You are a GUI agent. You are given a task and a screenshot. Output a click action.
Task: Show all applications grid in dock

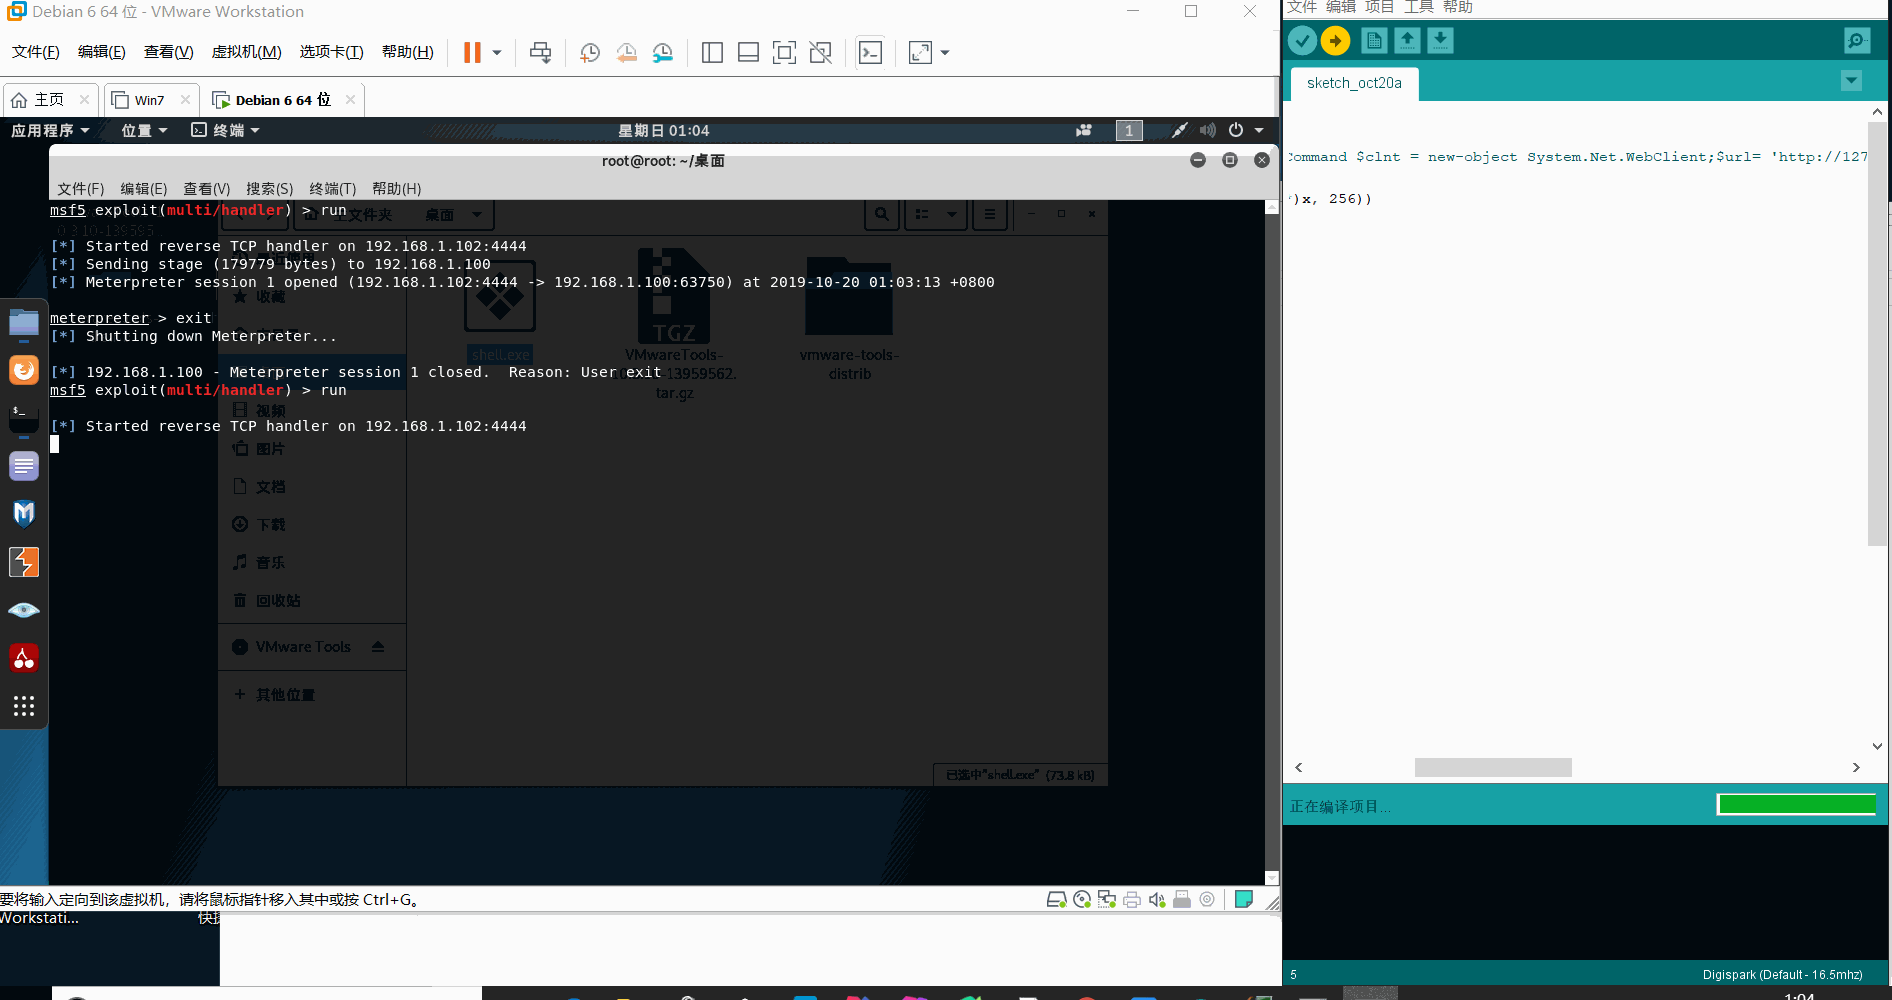(24, 706)
